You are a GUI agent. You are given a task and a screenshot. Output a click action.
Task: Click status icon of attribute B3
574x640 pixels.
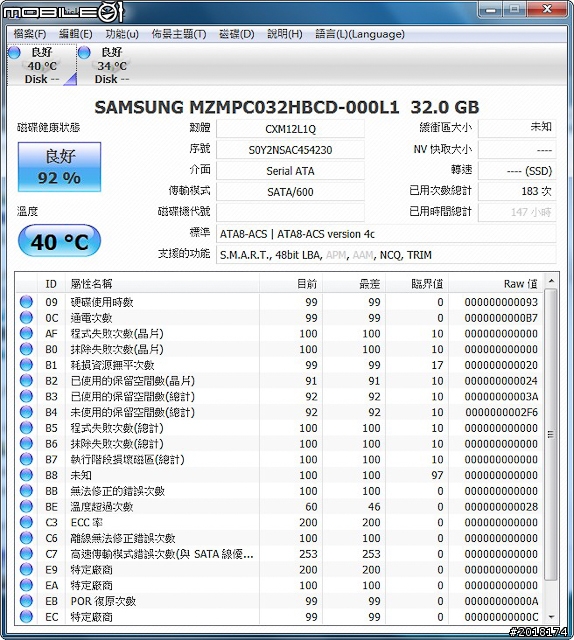tap(26, 396)
